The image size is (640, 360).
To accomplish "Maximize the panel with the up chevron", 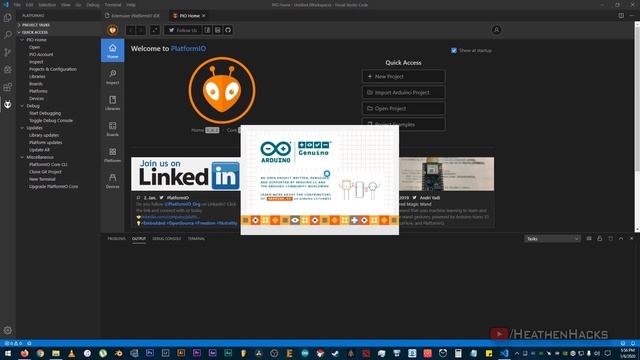I will 621,238.
